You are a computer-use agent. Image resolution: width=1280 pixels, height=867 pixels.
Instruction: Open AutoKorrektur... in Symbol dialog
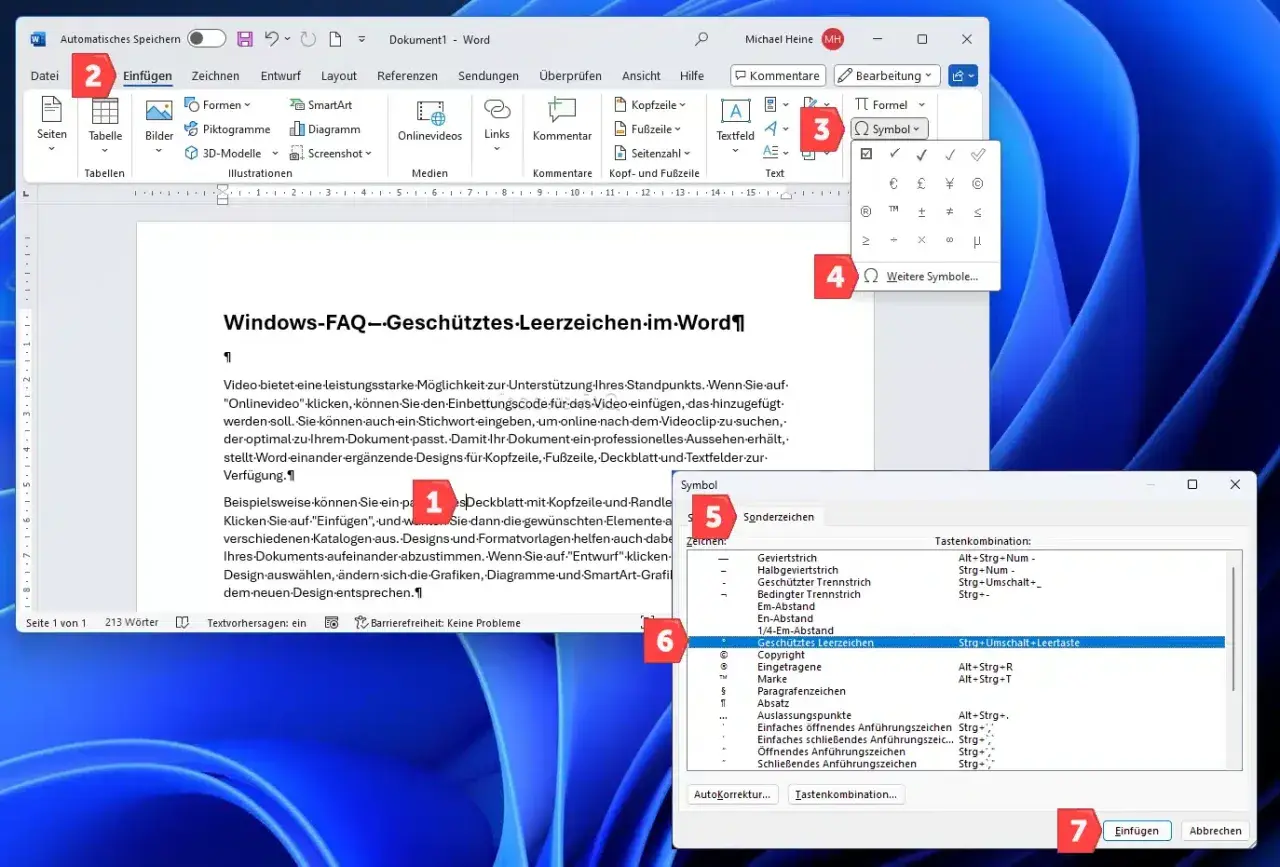(733, 794)
